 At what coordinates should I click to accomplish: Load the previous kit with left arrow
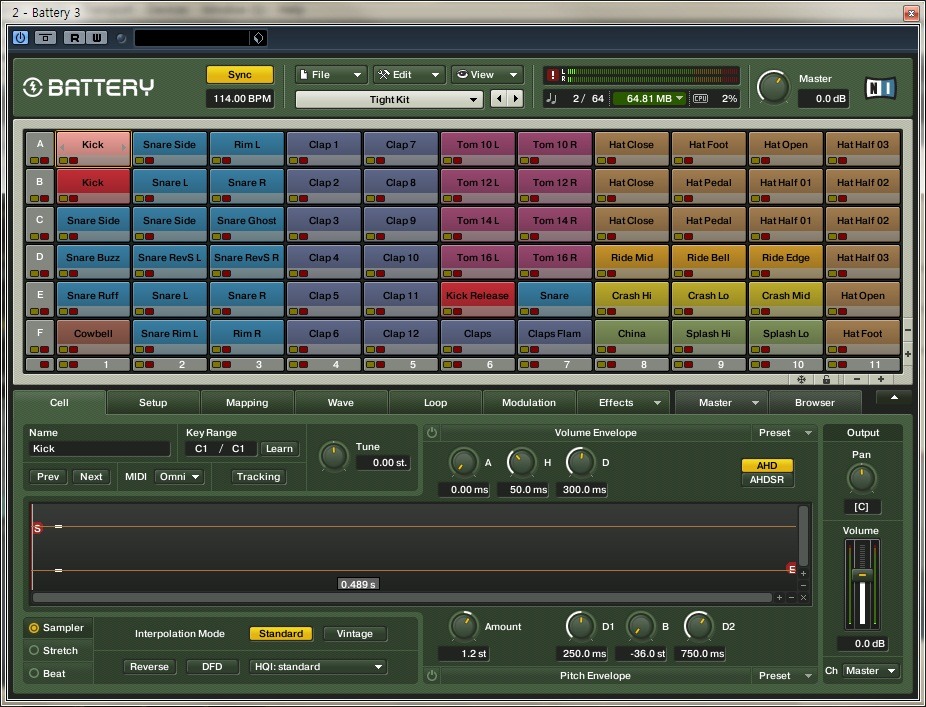point(499,99)
